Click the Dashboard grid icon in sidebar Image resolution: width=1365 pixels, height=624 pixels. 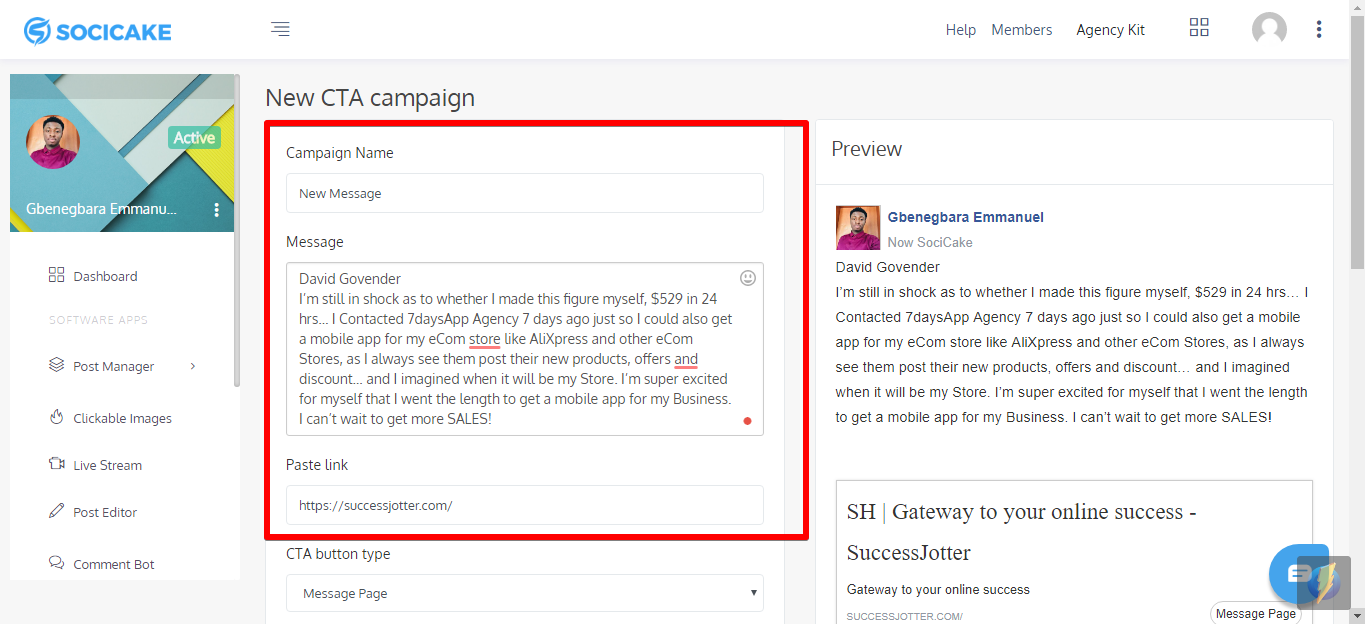tap(56, 275)
